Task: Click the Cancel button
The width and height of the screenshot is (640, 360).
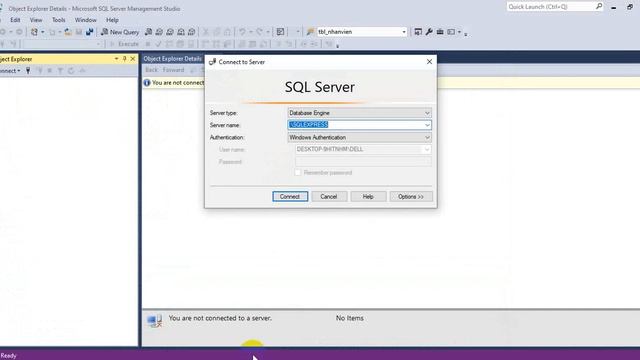Action: [x=329, y=197]
